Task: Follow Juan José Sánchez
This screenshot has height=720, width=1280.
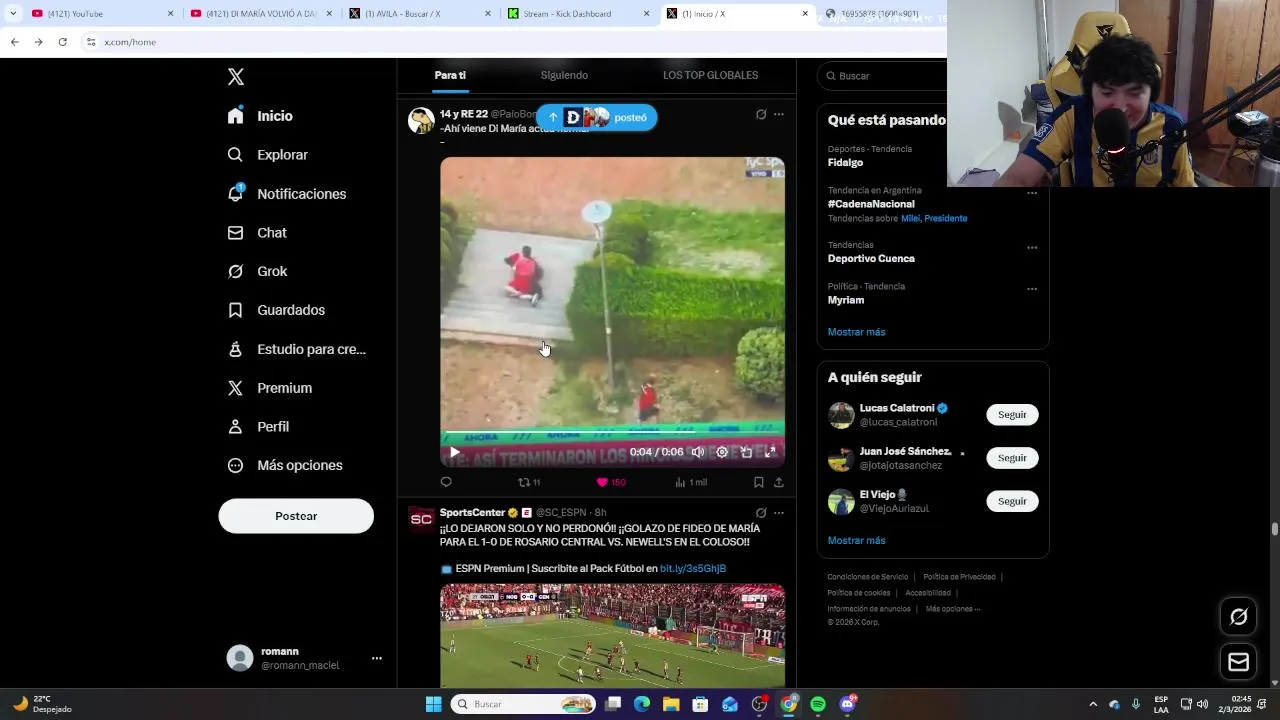Action: 1012,458
